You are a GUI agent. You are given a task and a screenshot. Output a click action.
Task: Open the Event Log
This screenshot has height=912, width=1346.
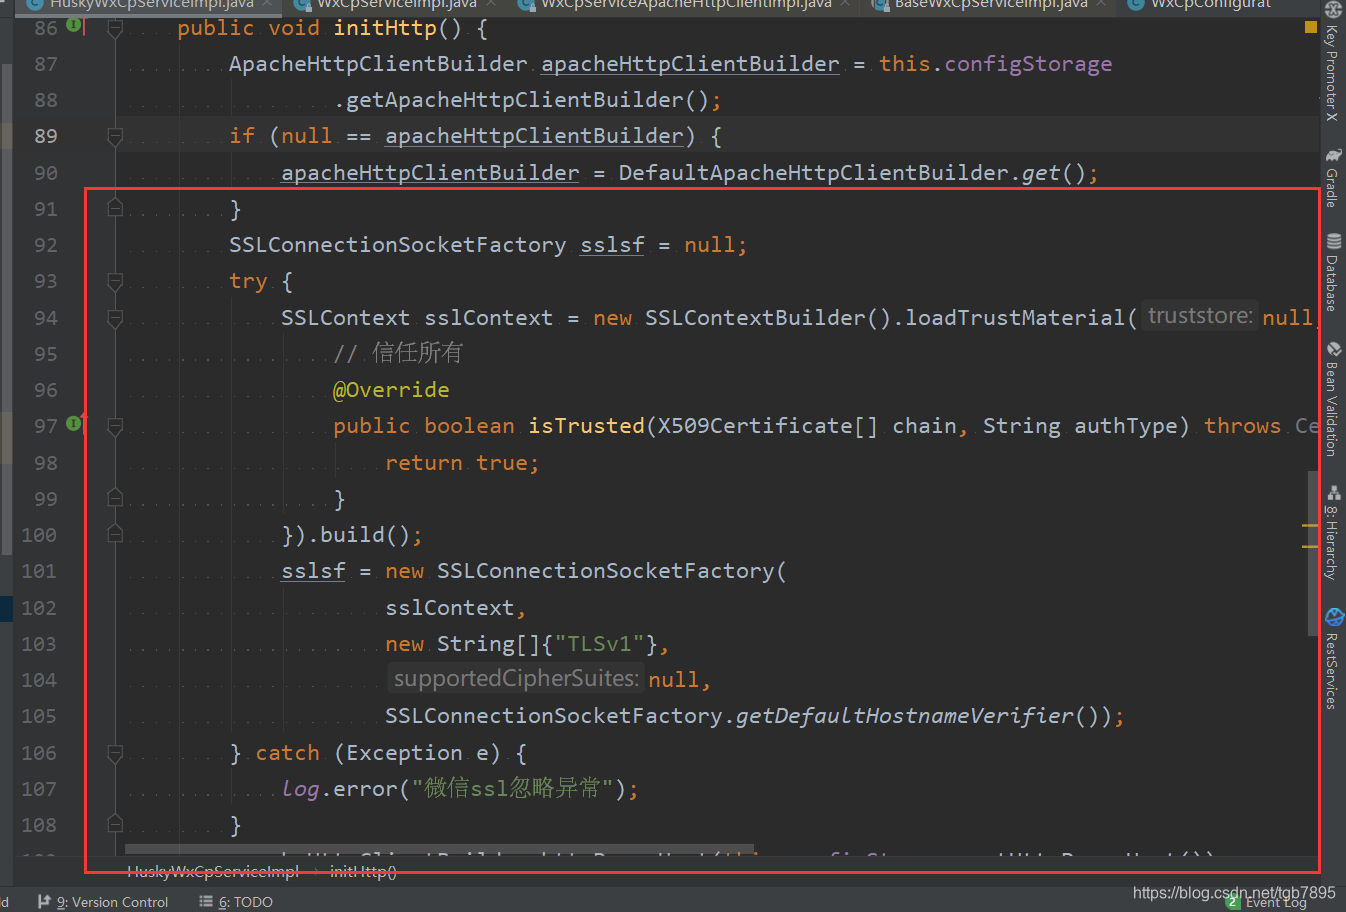[x=1267, y=903]
